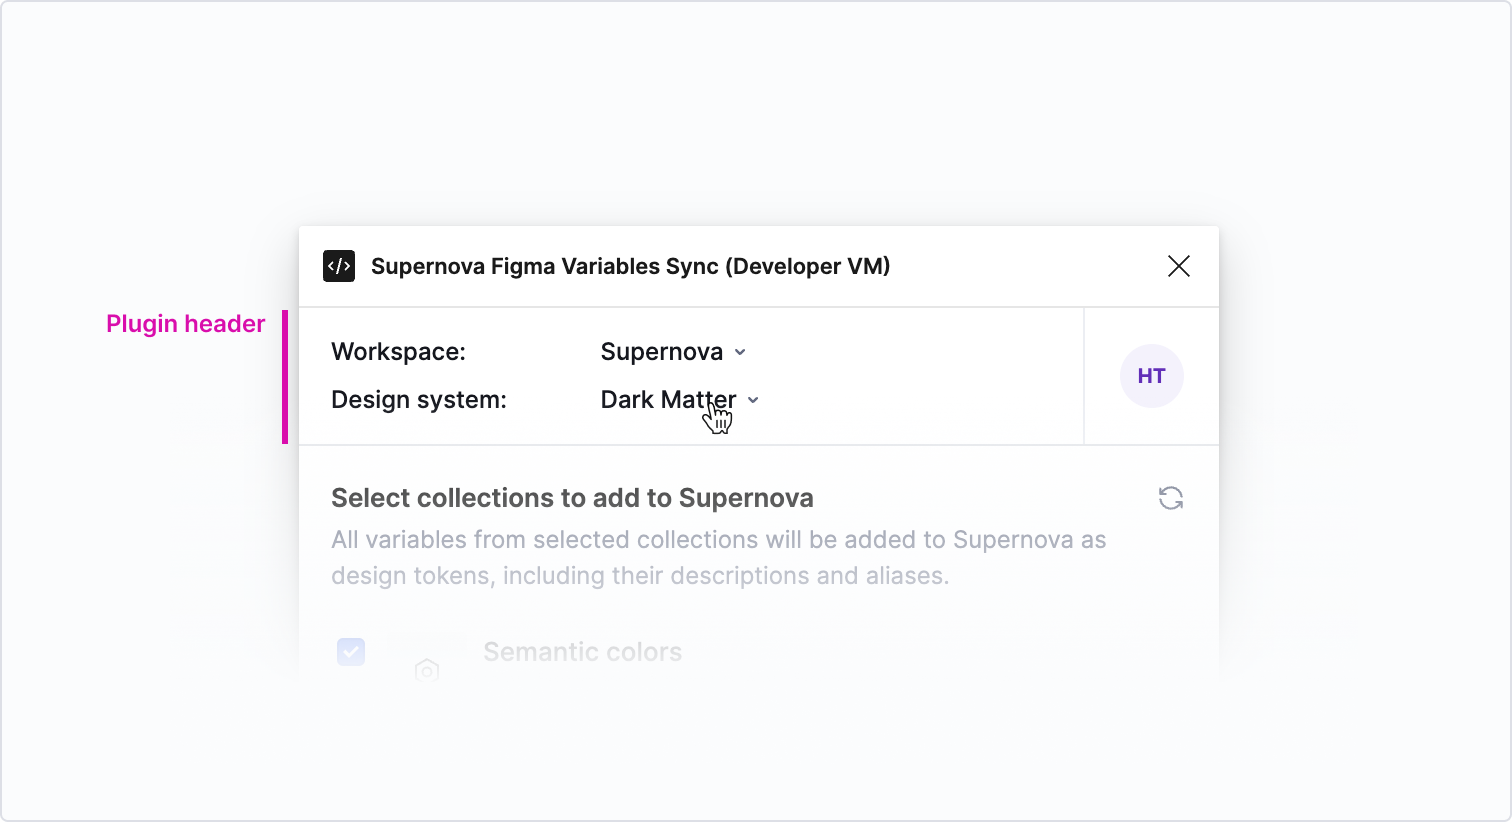
Task: Toggle the Semantic colors checkbox
Action: 351,652
